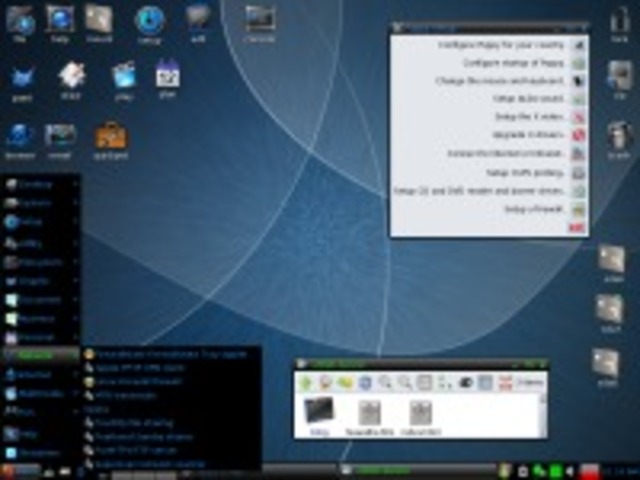
Task: Open the blue round setup desktop icon
Action: click(149, 22)
